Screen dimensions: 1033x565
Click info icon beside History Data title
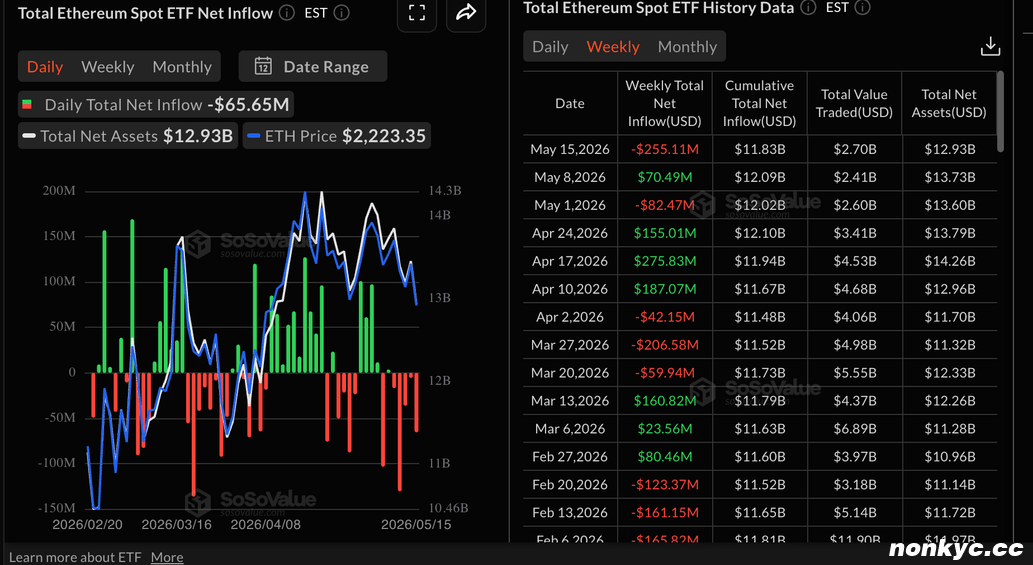click(x=808, y=8)
